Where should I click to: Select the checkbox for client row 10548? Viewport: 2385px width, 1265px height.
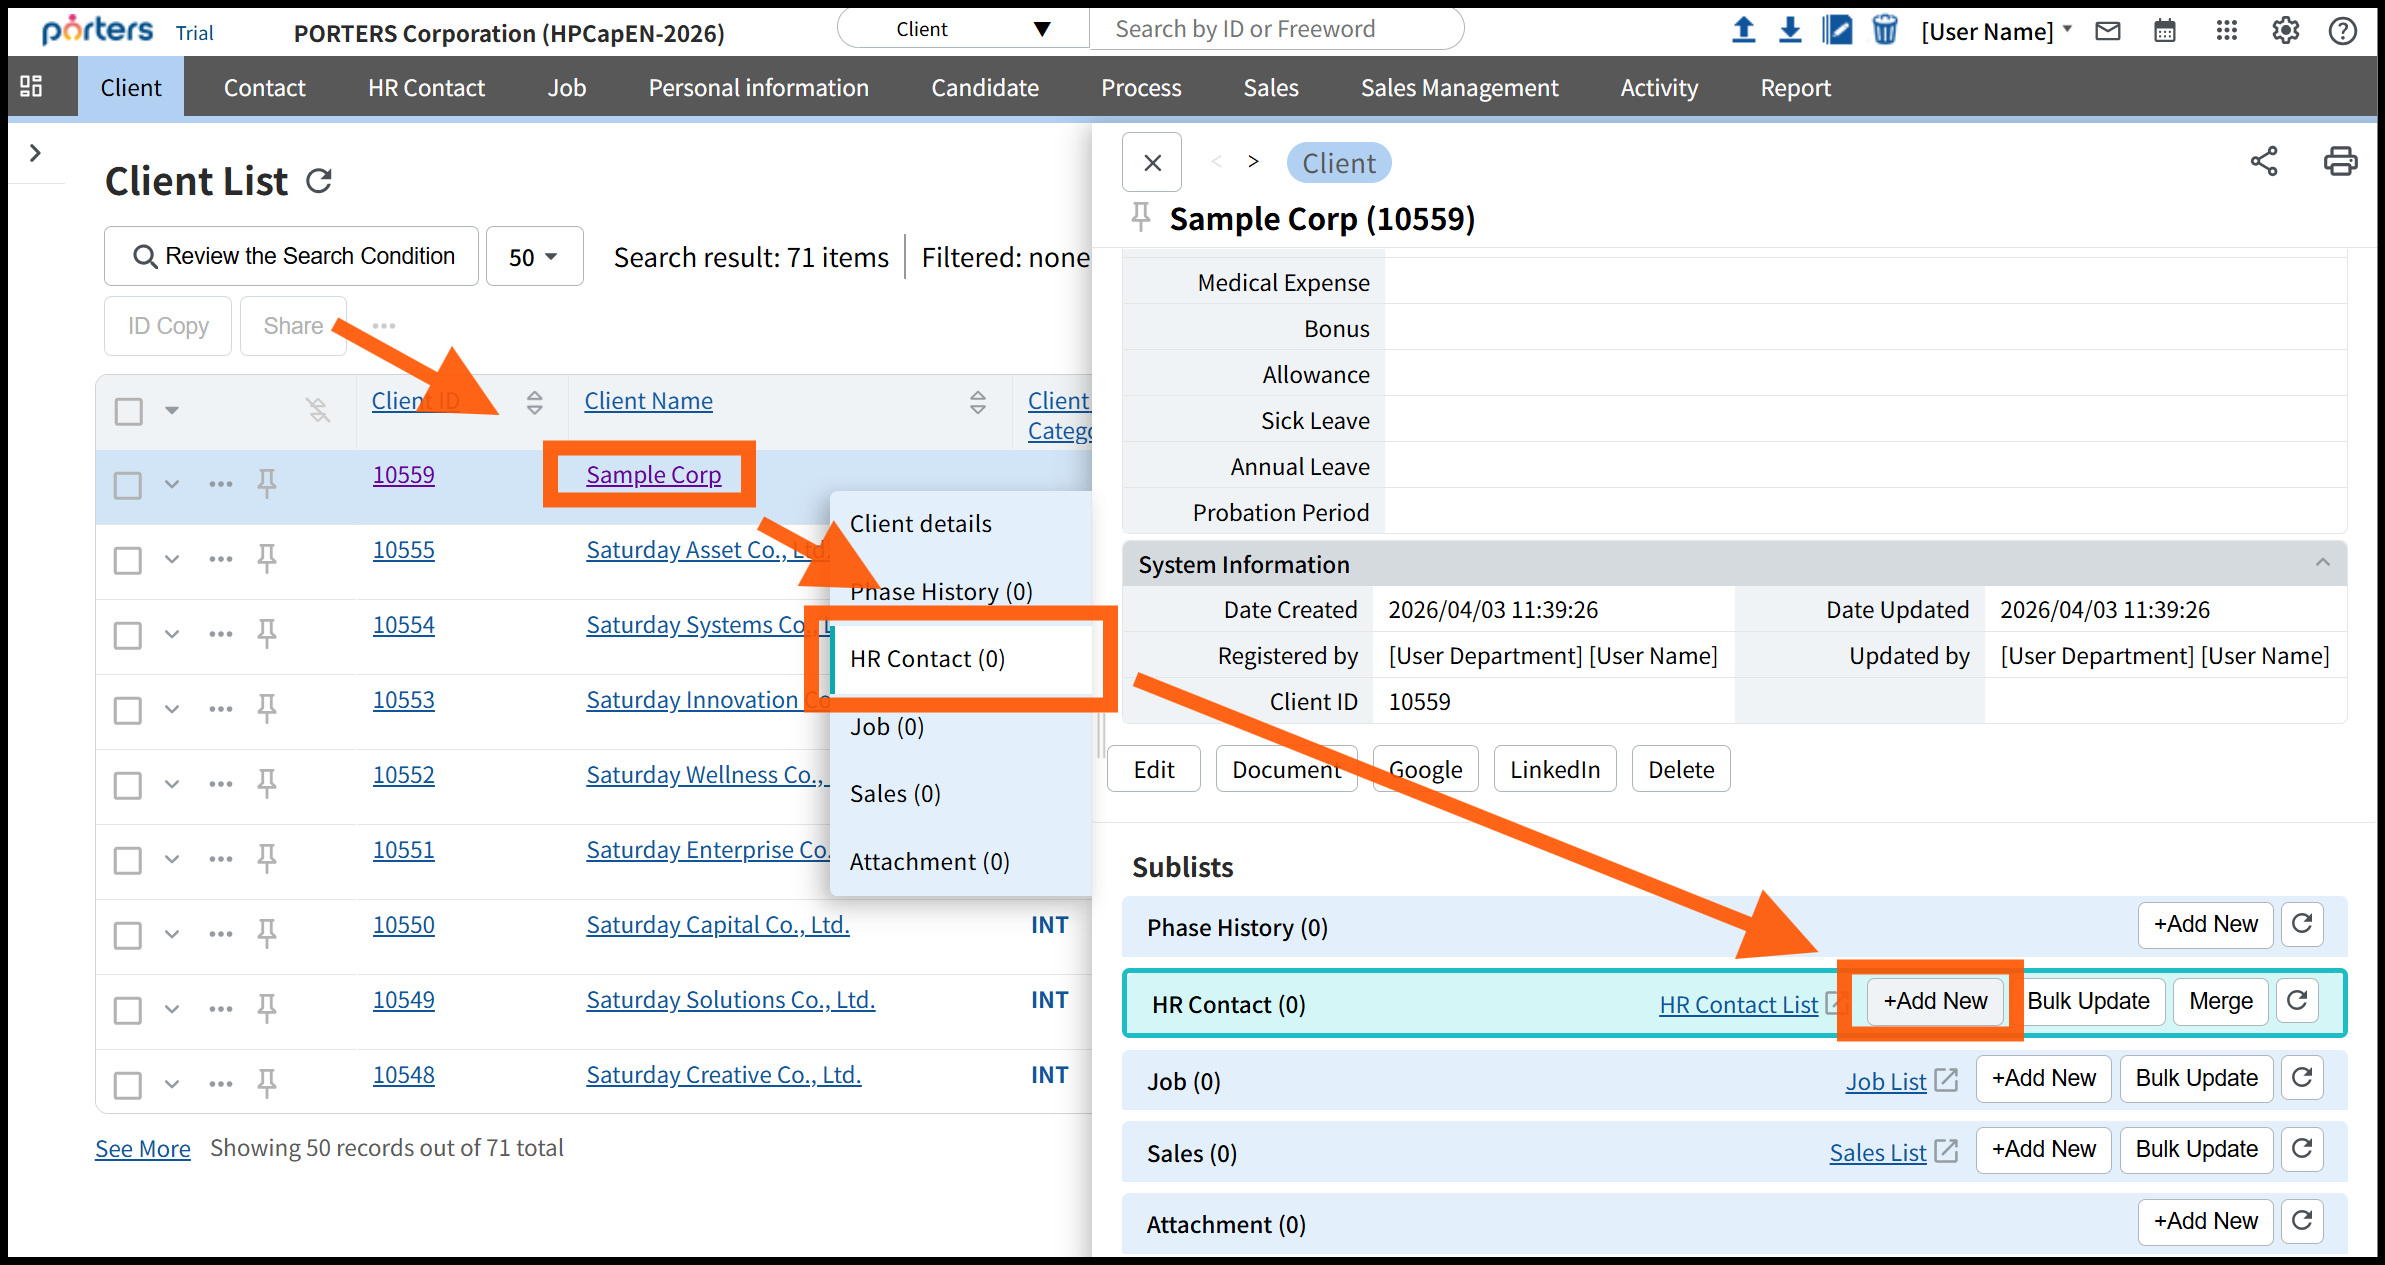(128, 1085)
